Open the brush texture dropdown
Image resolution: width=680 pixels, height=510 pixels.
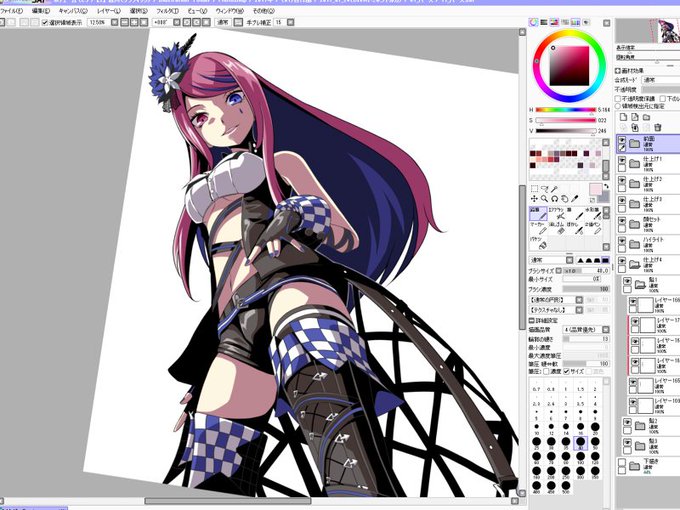579,310
